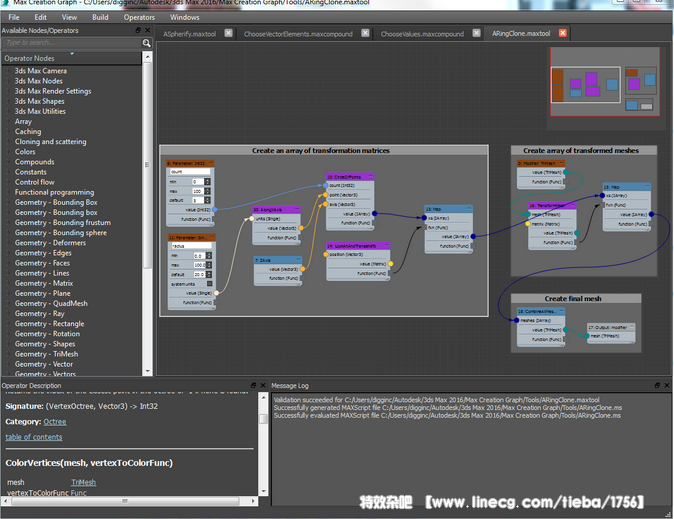Switch to the ASpherify.maxtool tab
The height and width of the screenshot is (519, 674).
pyautogui.click(x=190, y=34)
